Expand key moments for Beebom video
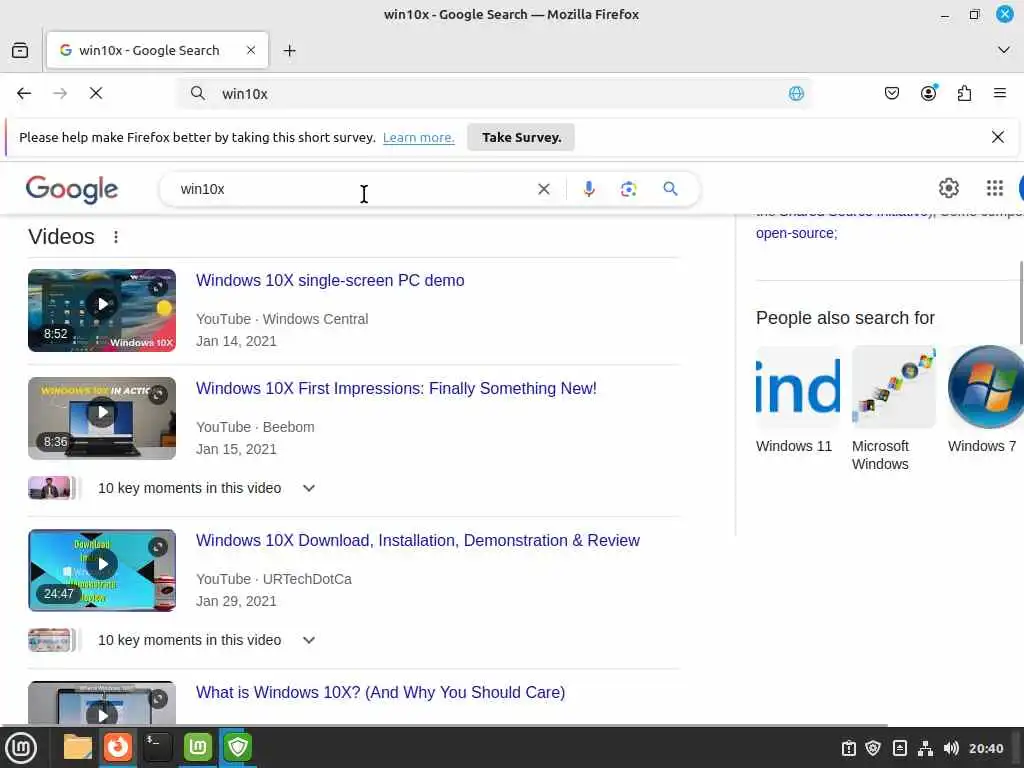Screen dimensions: 1024x768 point(309,488)
